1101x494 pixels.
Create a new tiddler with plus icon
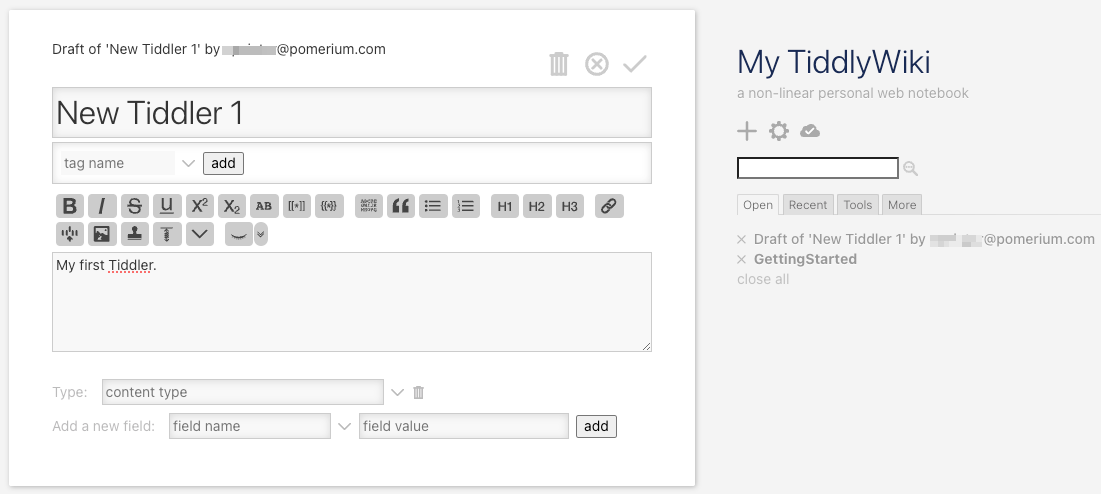tap(747, 131)
